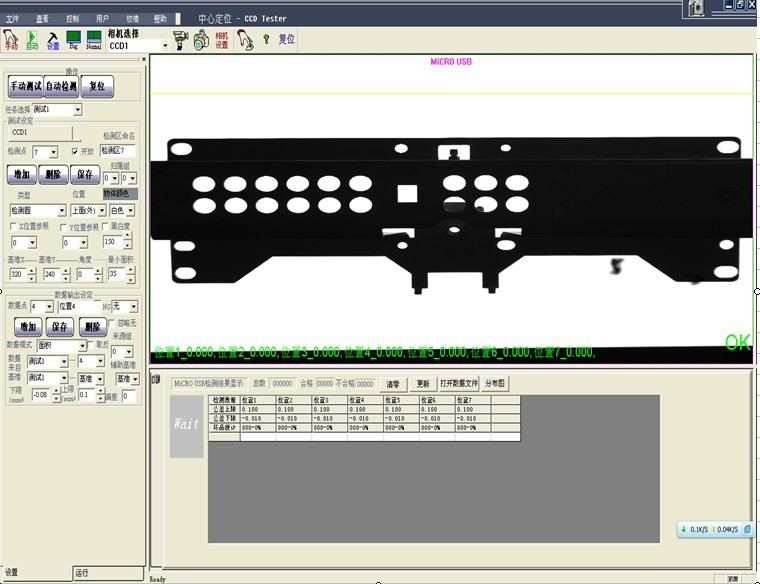Click the small icon left of result panel

156,379
